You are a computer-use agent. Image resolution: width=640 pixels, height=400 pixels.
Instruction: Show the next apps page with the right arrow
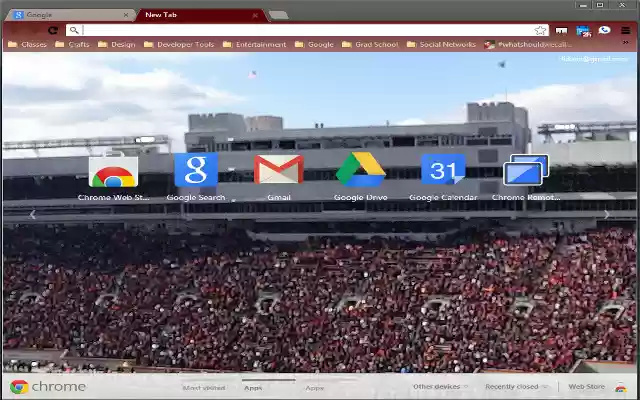pyautogui.click(x=607, y=214)
